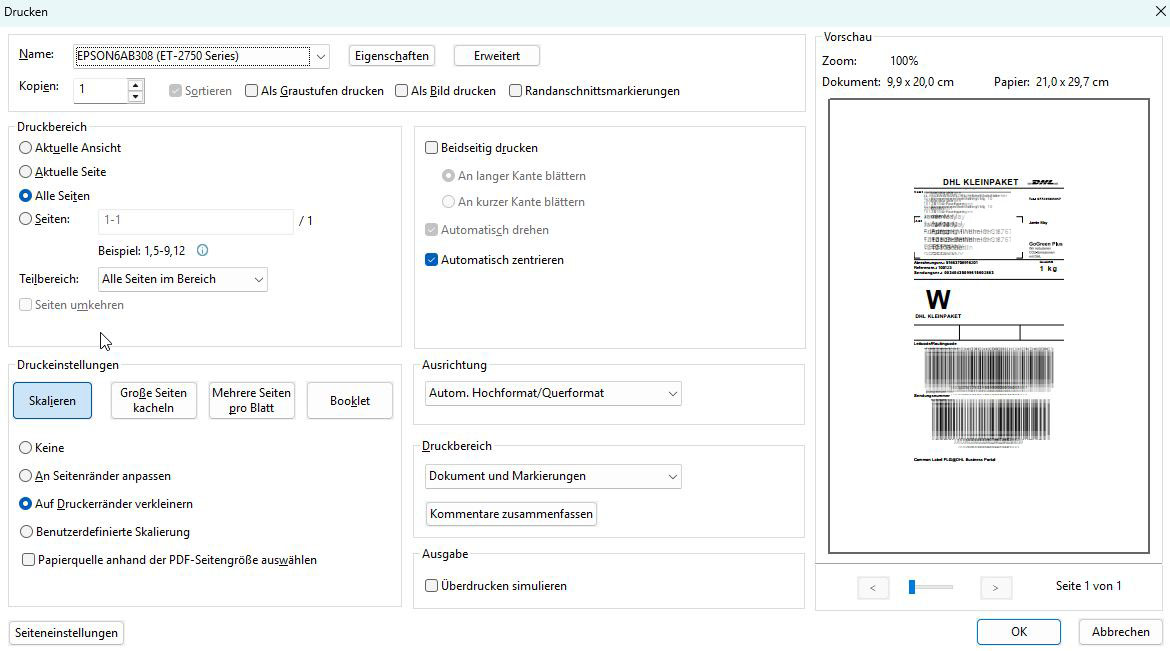Increase copies with the up spinner arrow
The height and width of the screenshot is (651, 1170).
coord(135,85)
